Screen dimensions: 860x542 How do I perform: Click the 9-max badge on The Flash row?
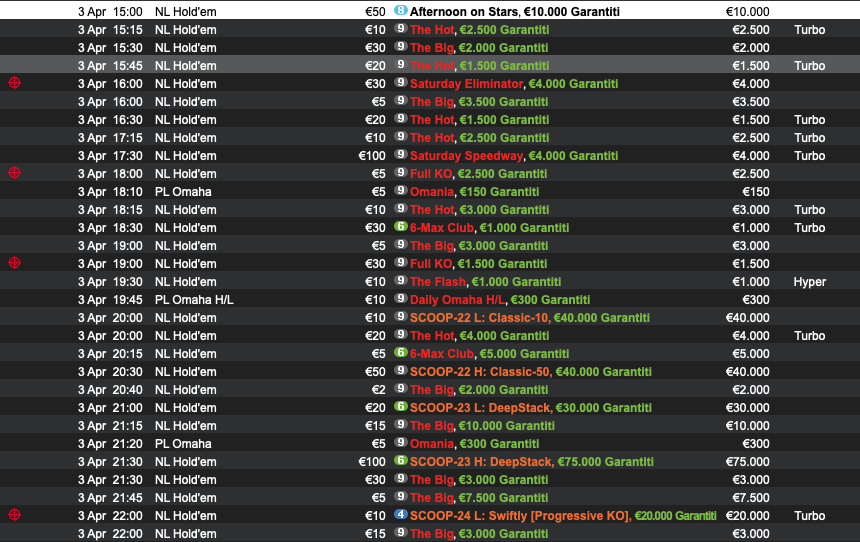point(401,281)
